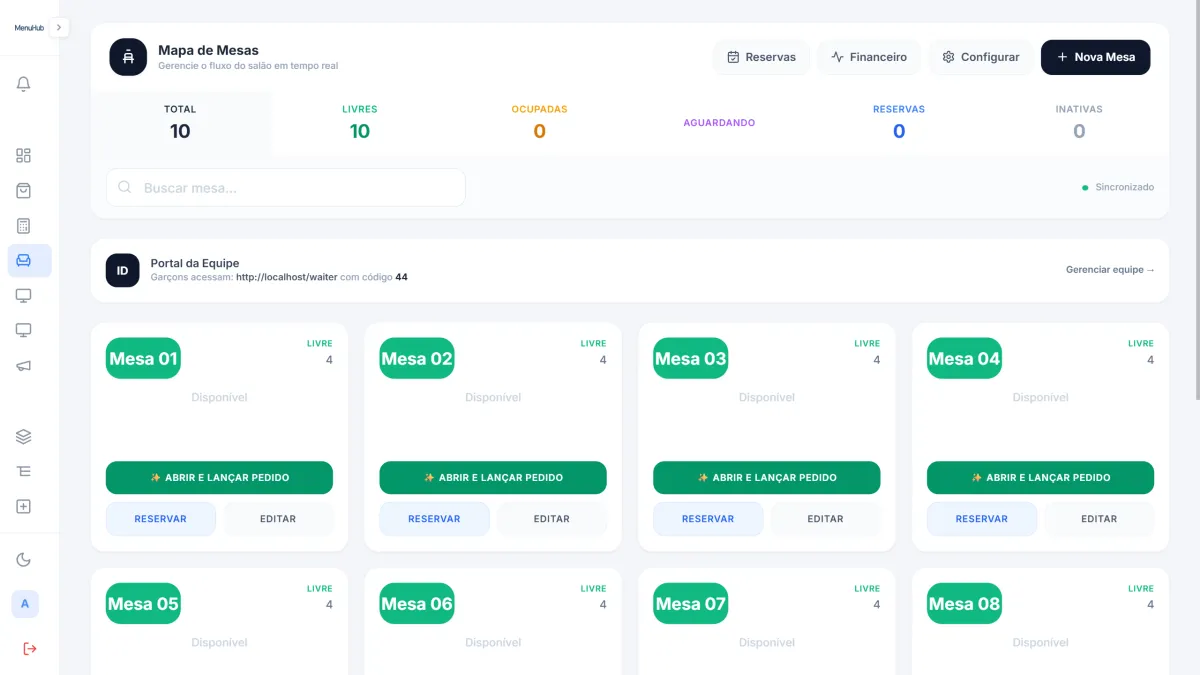Click the Mesa 07 badge

691,604
